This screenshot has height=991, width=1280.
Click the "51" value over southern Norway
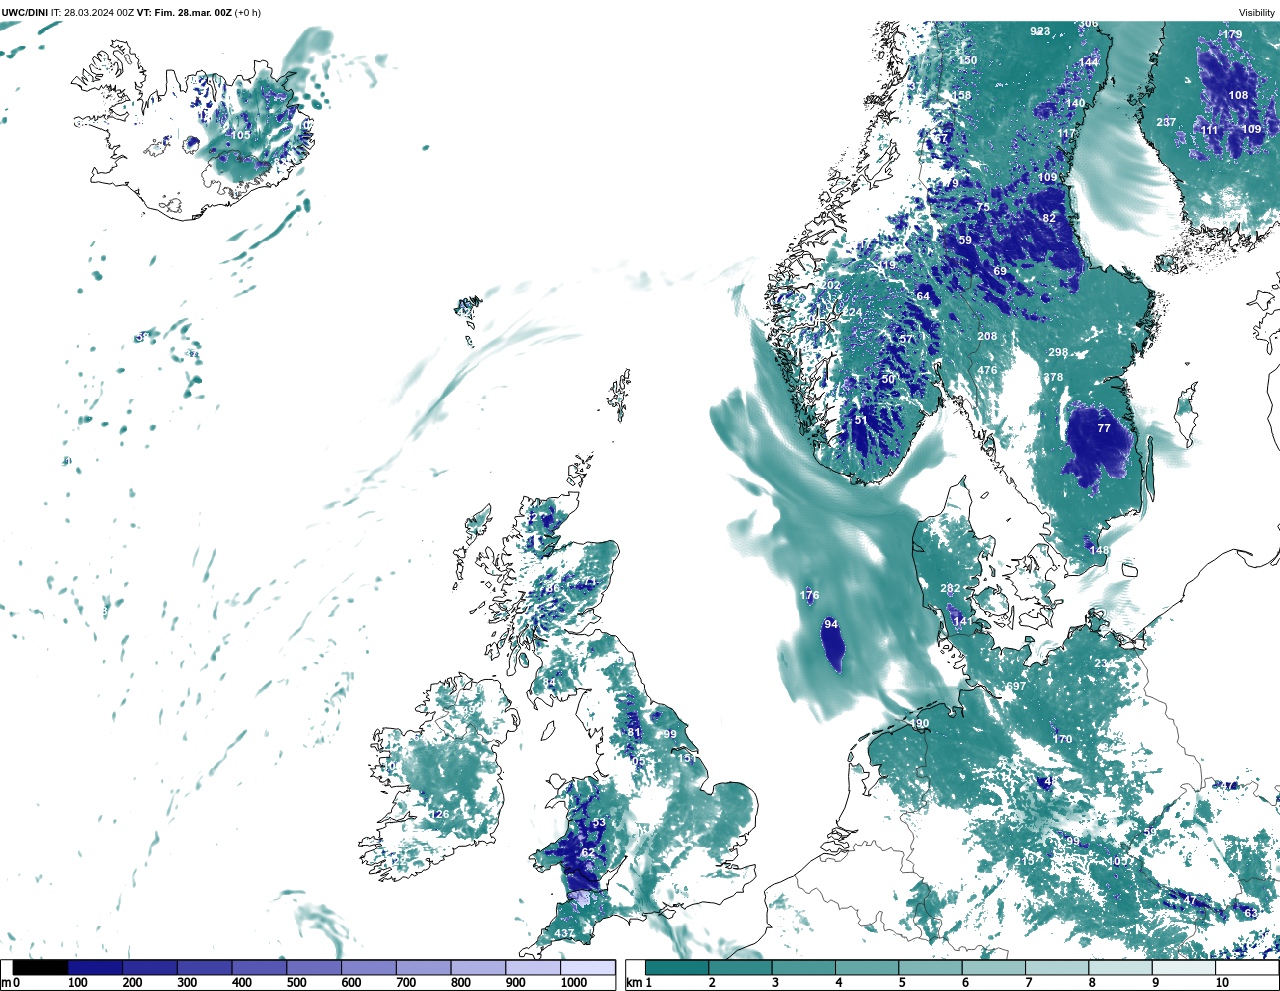click(861, 420)
